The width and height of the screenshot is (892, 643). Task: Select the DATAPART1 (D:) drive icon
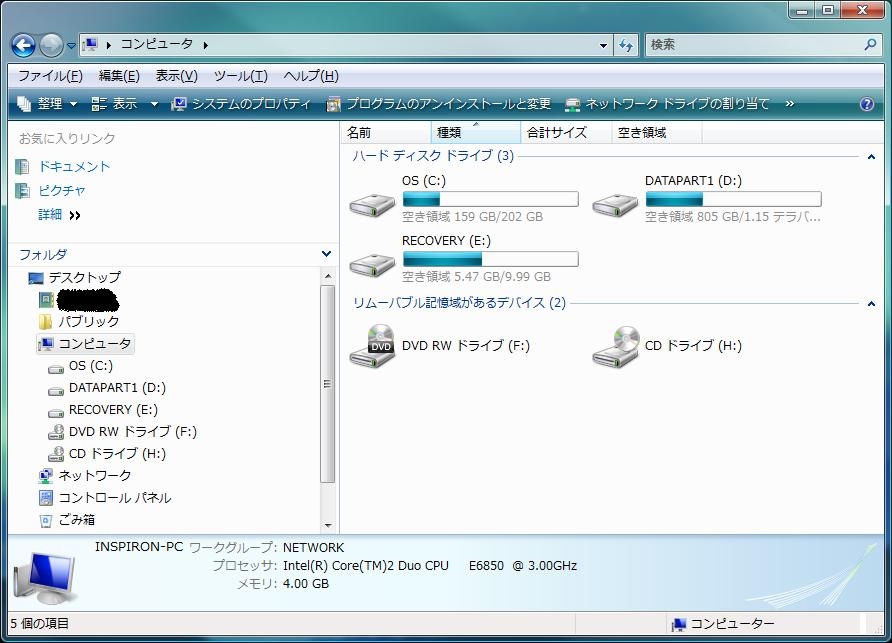[615, 204]
